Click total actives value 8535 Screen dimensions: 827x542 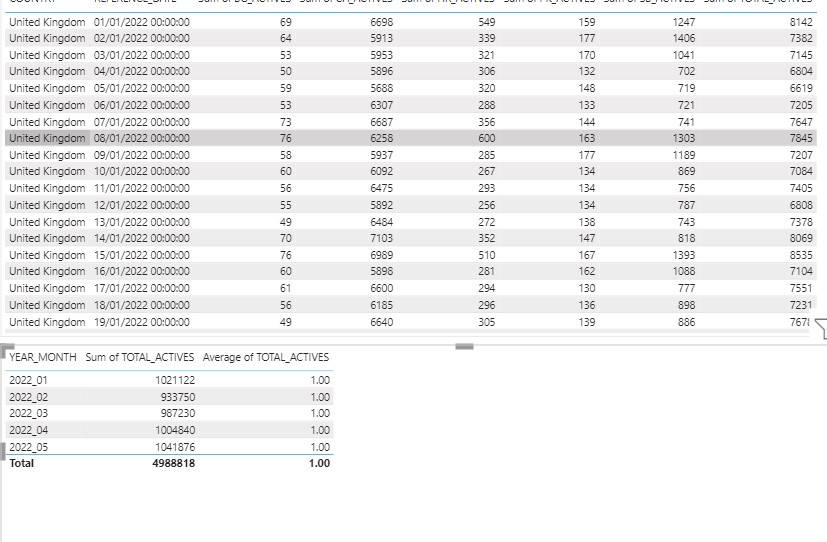pos(801,255)
